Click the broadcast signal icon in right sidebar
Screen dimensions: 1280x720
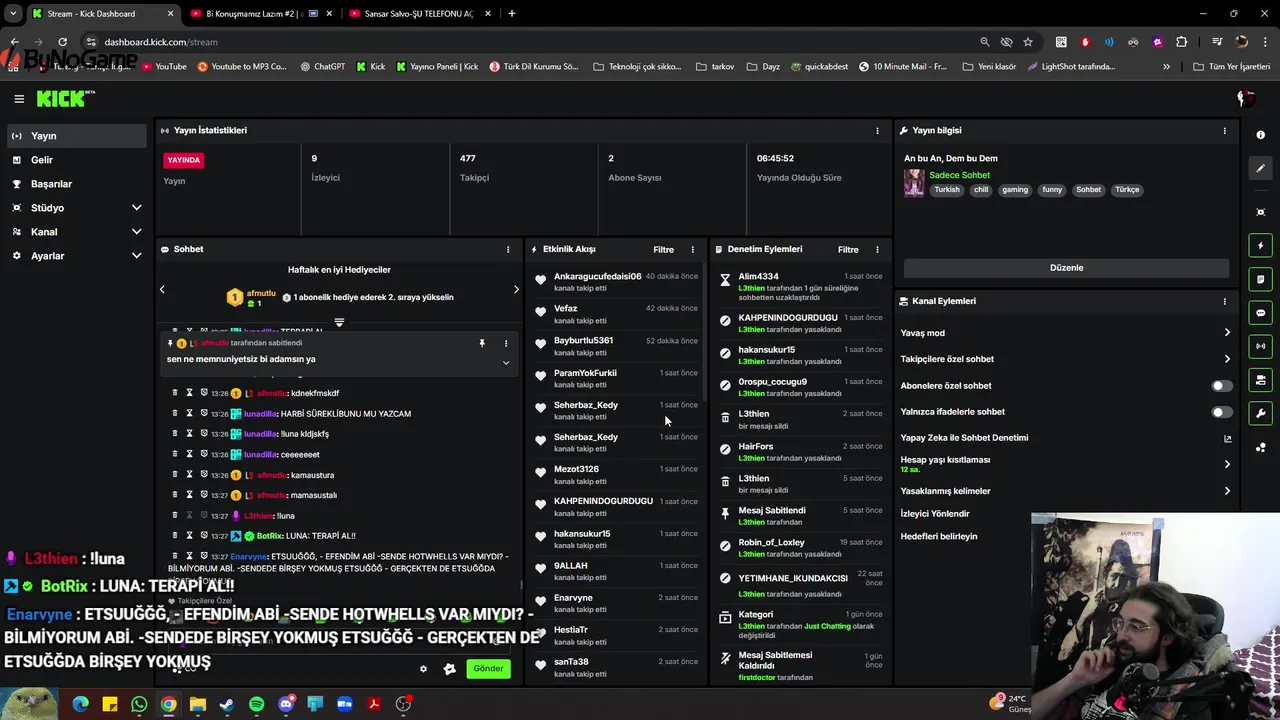tap(1260, 346)
